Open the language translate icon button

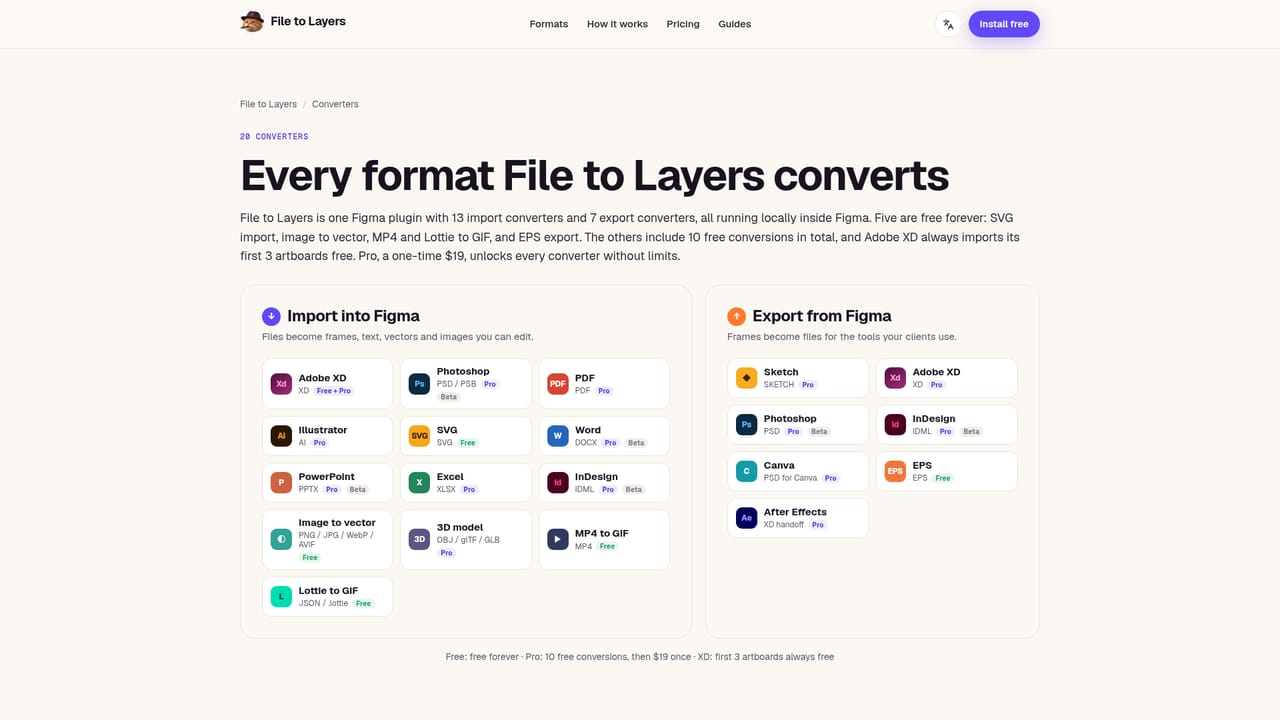948,24
